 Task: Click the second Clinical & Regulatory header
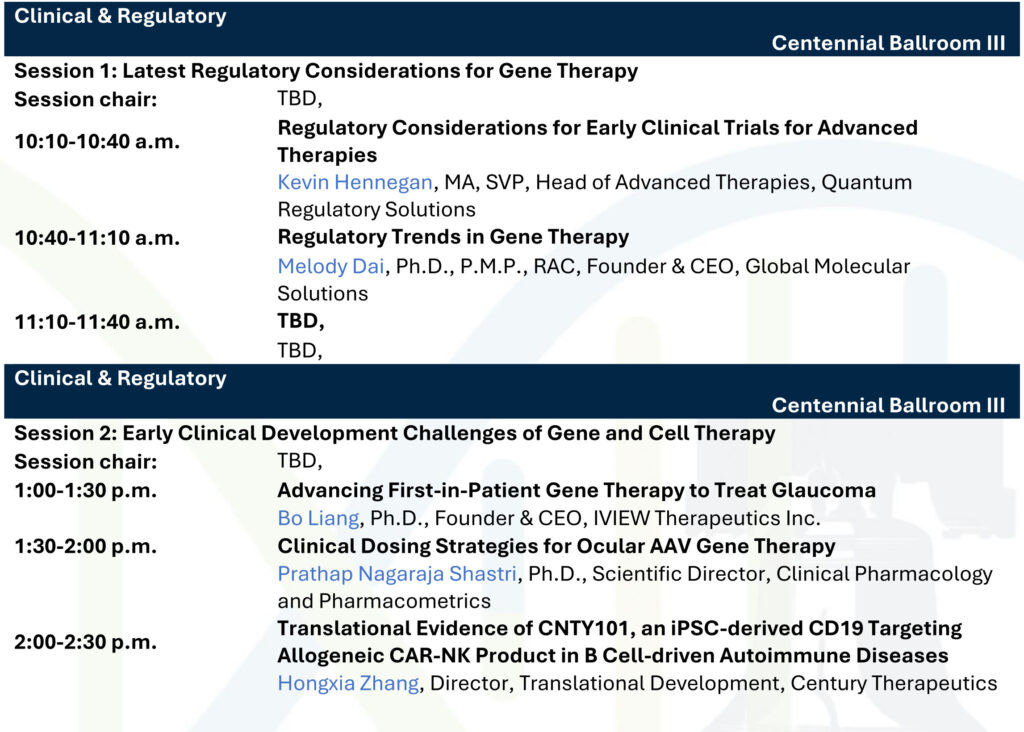pos(121,379)
